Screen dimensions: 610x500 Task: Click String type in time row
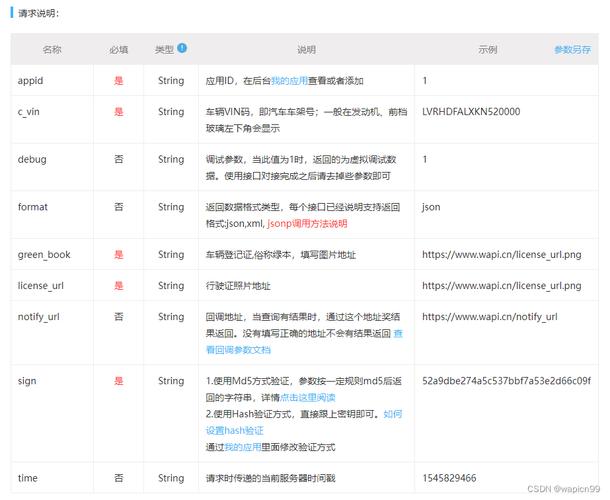[x=171, y=478]
